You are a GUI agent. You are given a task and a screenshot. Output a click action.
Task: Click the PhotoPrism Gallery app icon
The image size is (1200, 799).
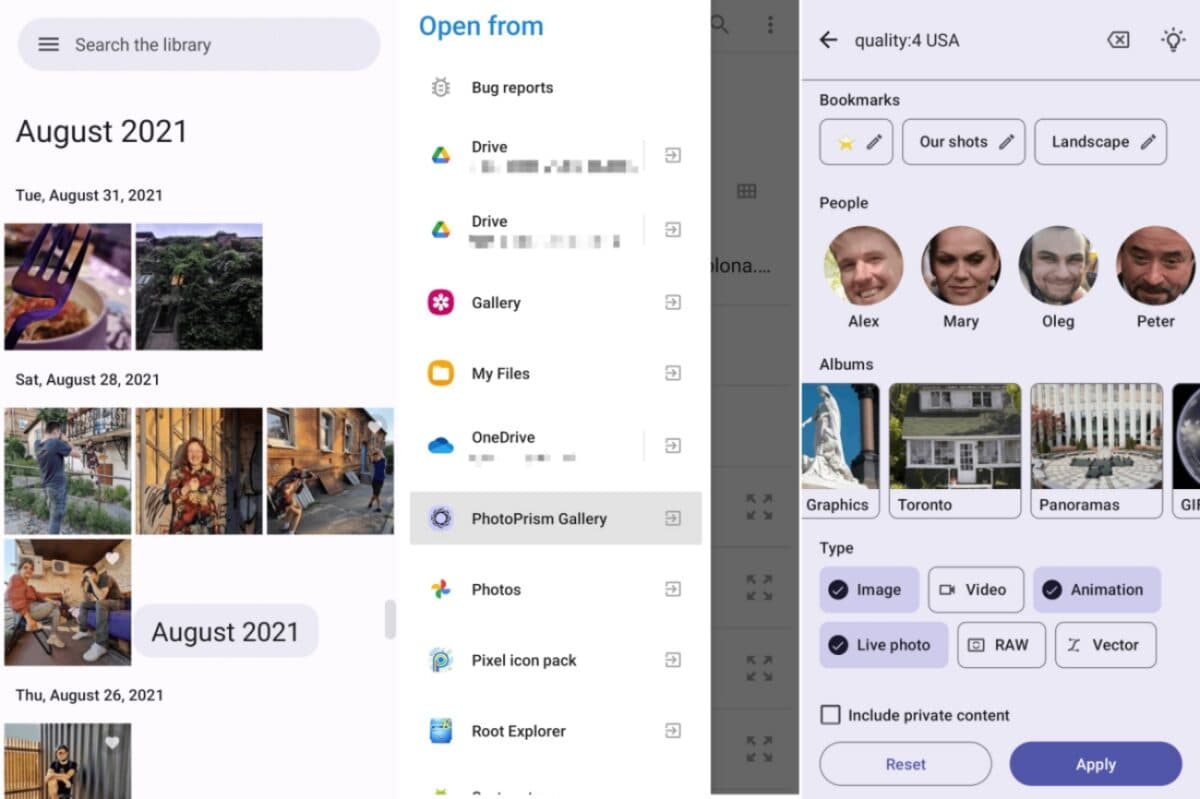(440, 518)
